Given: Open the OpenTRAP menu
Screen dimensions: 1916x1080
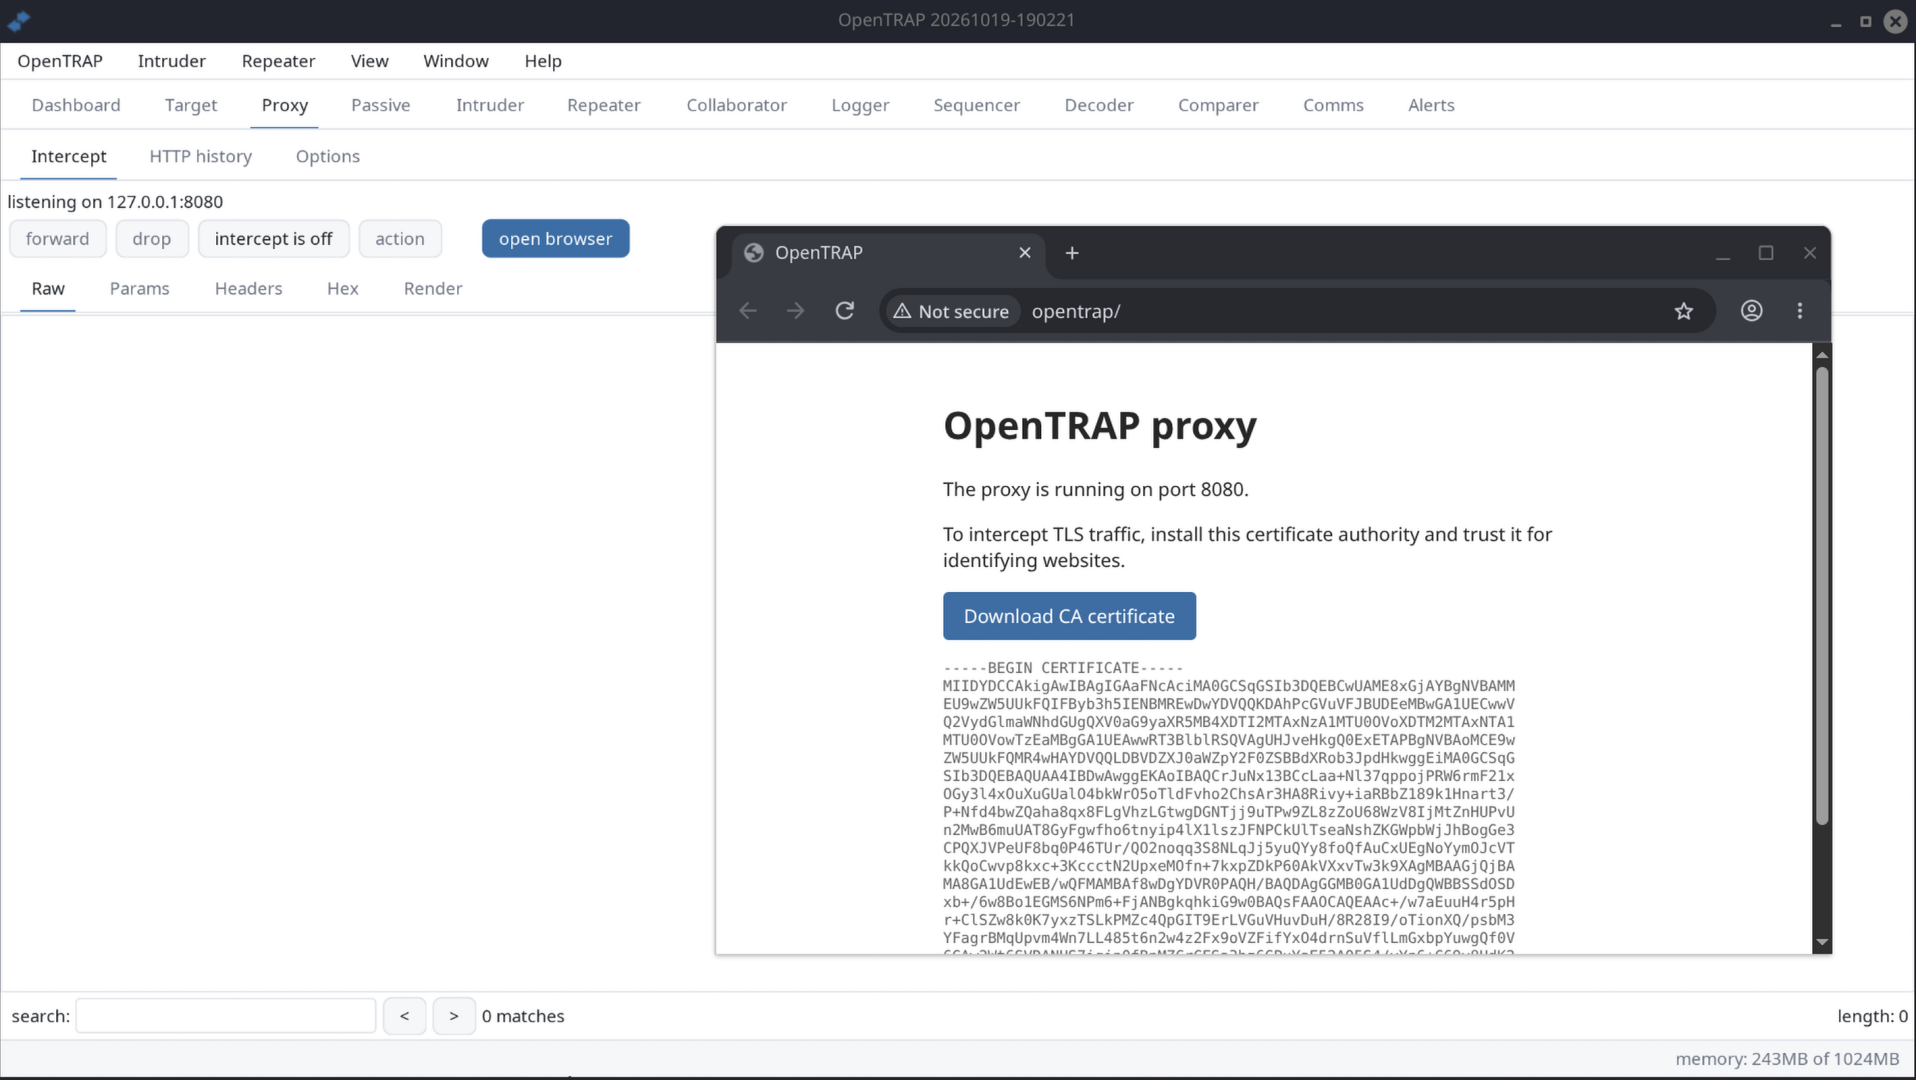Looking at the screenshot, I should coord(60,61).
